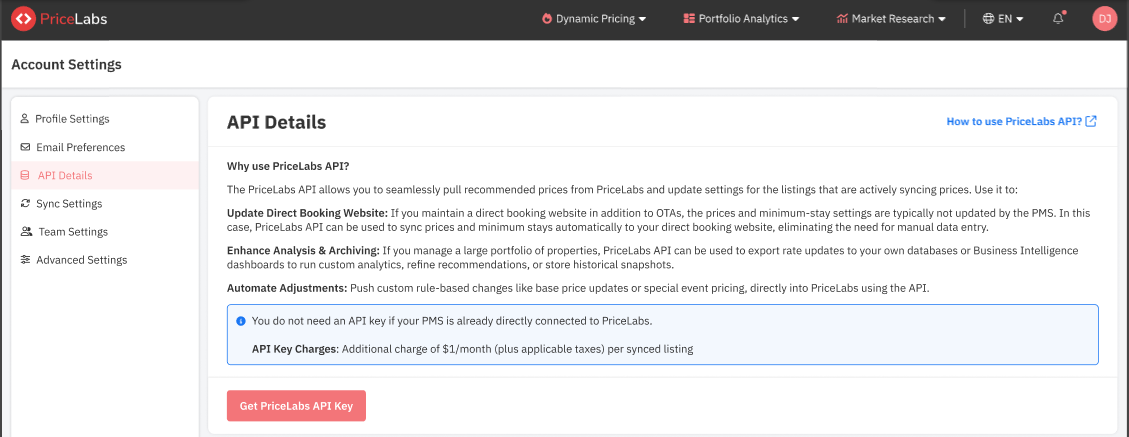Click the external-link icon beside the API help link
Screen dimensions: 1129x437
1091,122
